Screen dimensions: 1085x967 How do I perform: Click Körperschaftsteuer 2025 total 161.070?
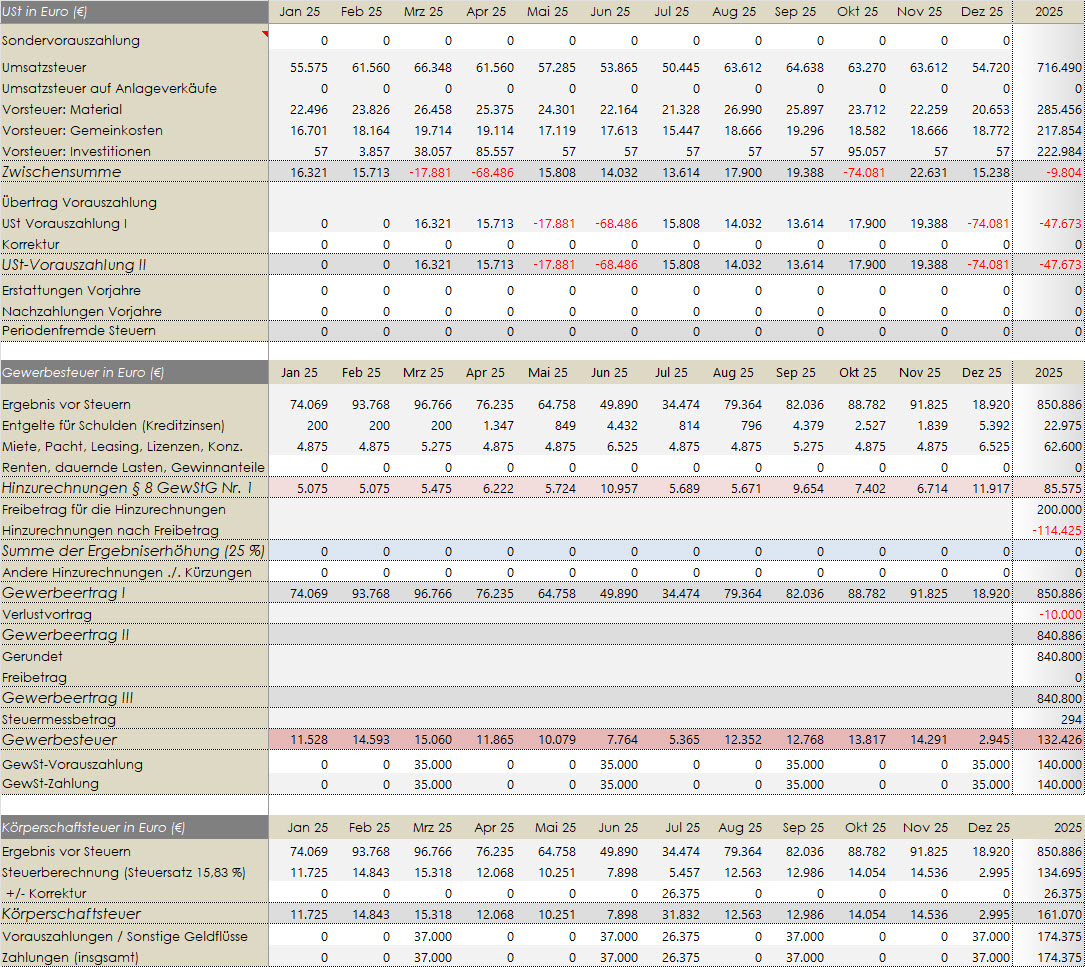click(x=1059, y=914)
